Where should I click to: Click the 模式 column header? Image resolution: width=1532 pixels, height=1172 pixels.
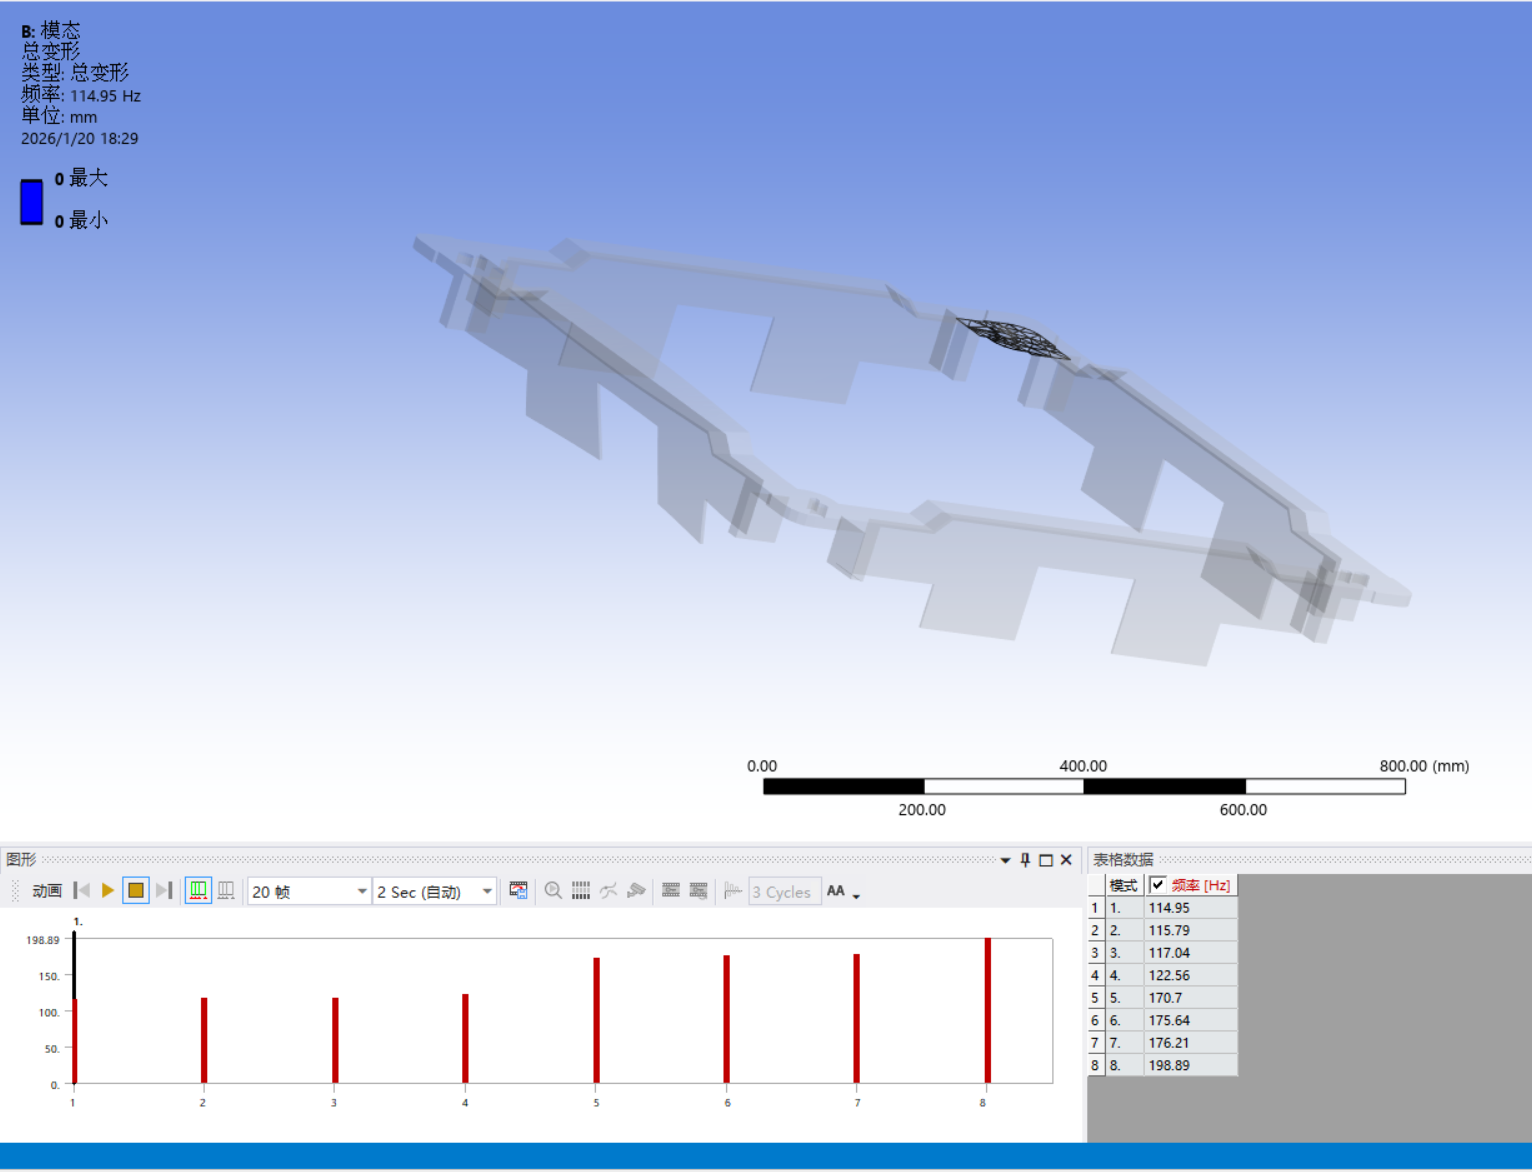(1124, 885)
